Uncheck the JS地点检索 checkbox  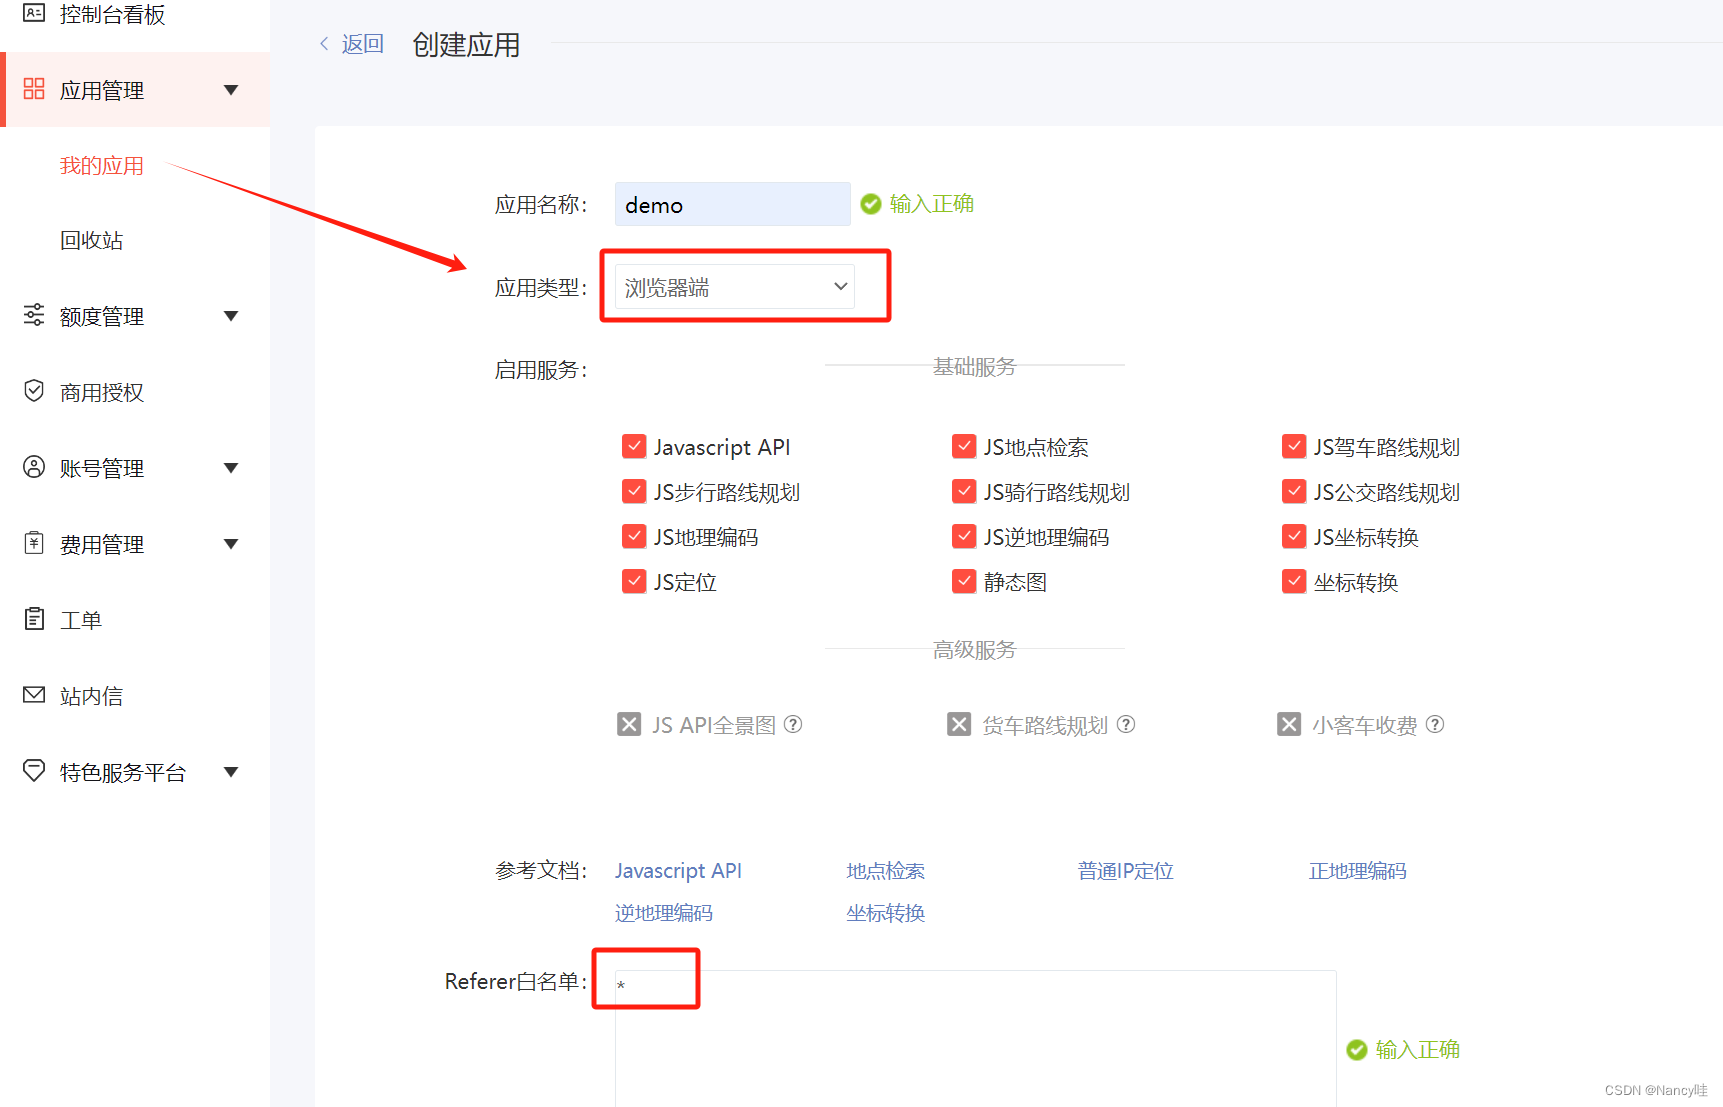964,446
